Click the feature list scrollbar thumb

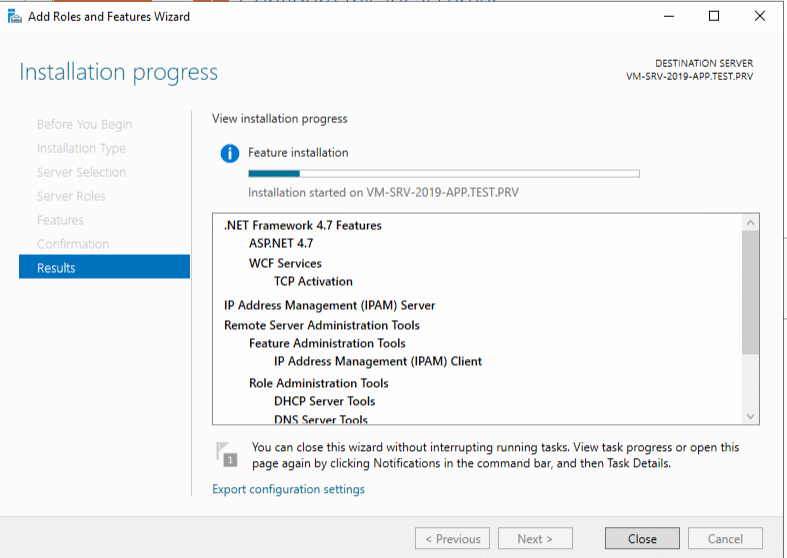coord(750,293)
